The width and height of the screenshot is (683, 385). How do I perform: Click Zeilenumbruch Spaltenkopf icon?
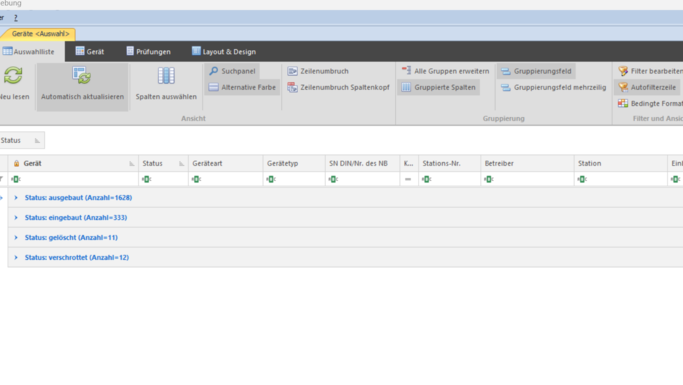click(292, 87)
